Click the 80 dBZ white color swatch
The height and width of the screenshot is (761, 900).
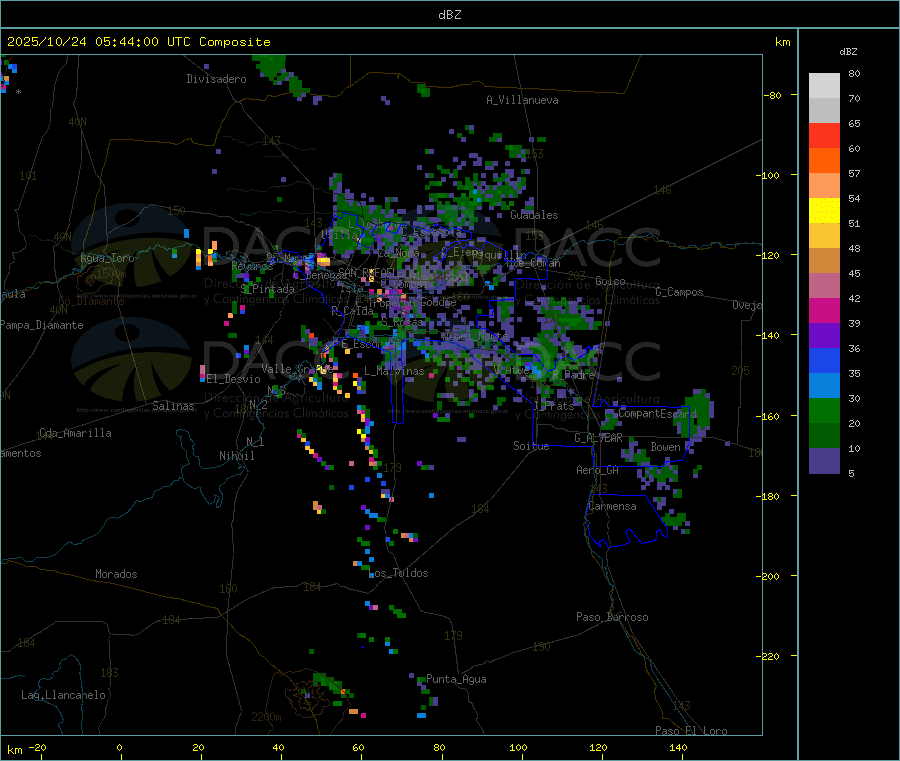pos(824,86)
